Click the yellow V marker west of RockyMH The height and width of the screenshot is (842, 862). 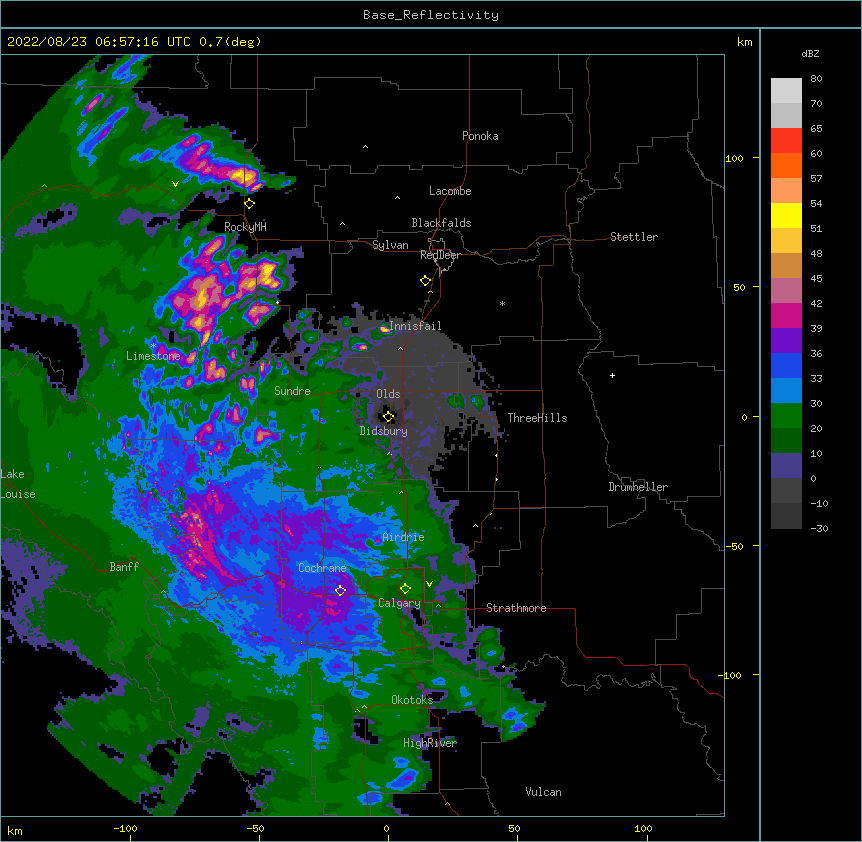175,184
